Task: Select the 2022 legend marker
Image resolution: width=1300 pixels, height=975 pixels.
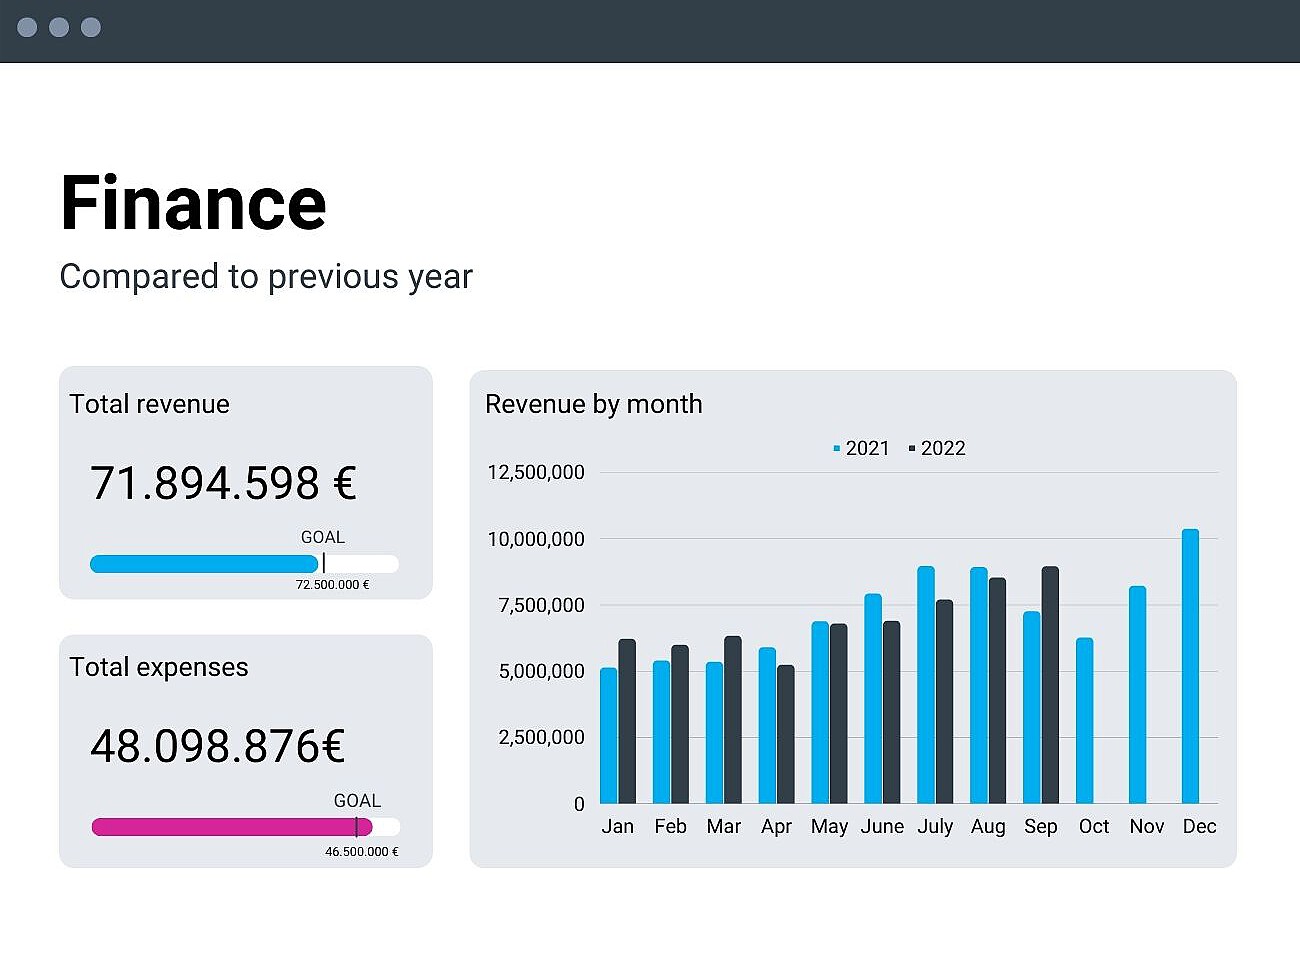Action: pyautogui.click(x=911, y=448)
